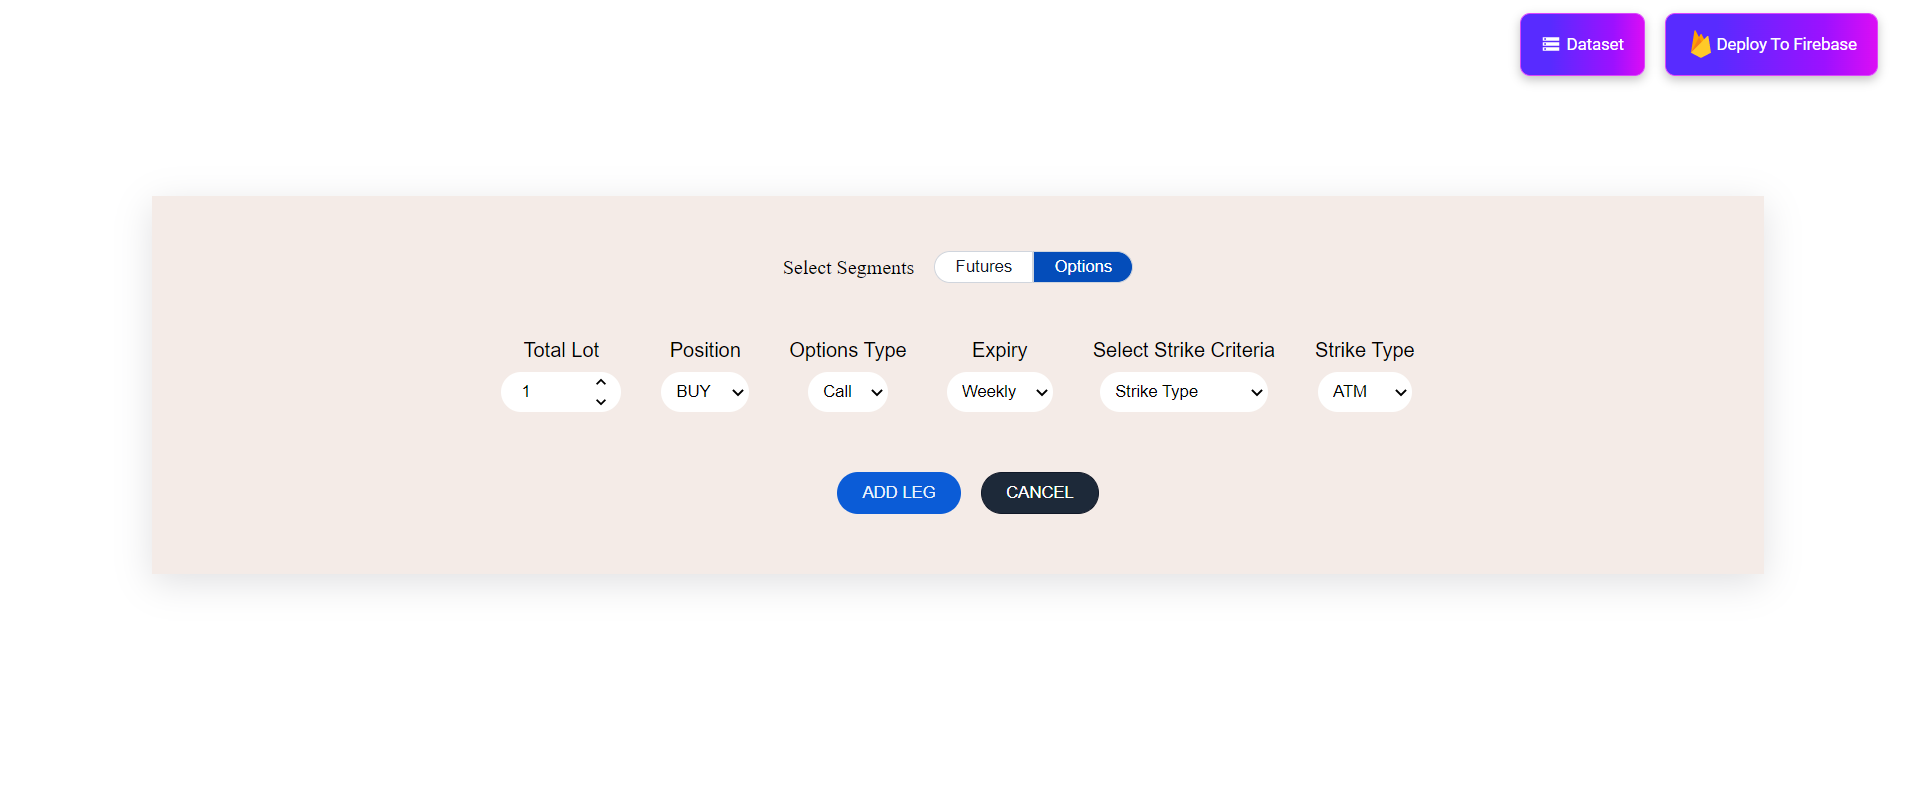Click the chevron on the Weekly dropdown
The width and height of the screenshot is (1918, 802).
pyautogui.click(x=1041, y=392)
